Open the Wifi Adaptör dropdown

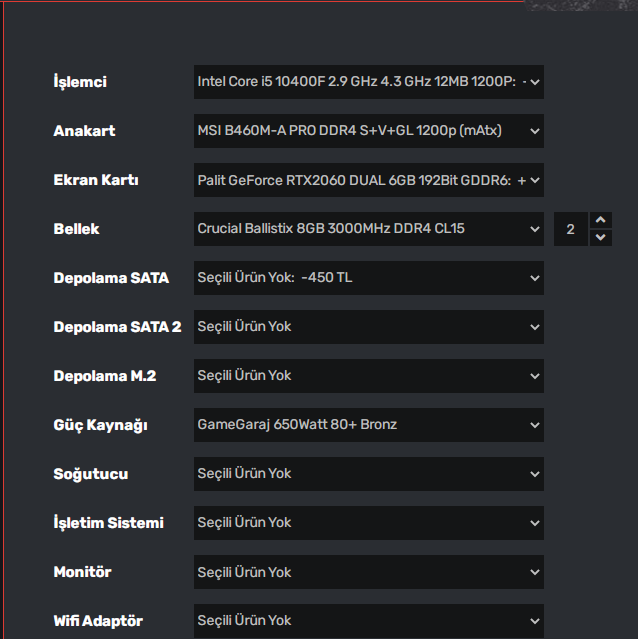[368, 621]
